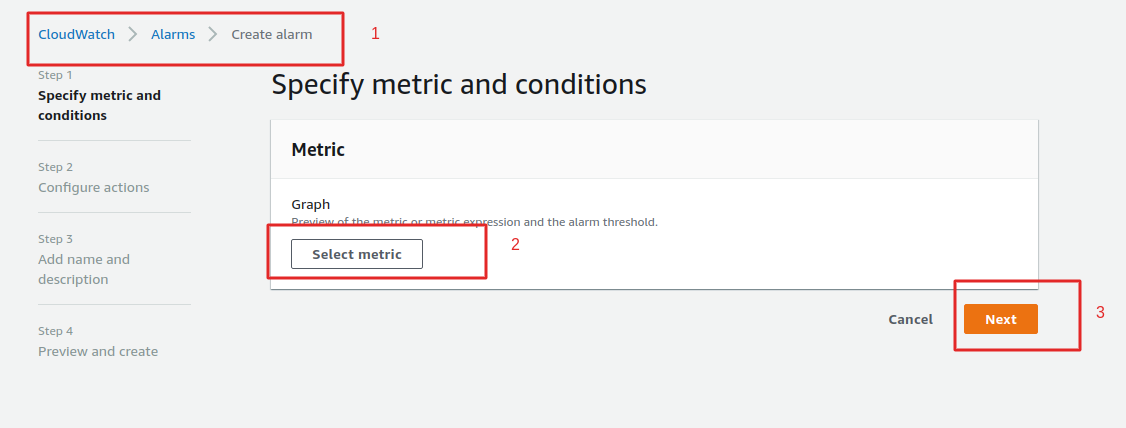This screenshot has height=428, width=1126.
Task: Select sidebar step Specify metric and conditions
Action: click(99, 105)
